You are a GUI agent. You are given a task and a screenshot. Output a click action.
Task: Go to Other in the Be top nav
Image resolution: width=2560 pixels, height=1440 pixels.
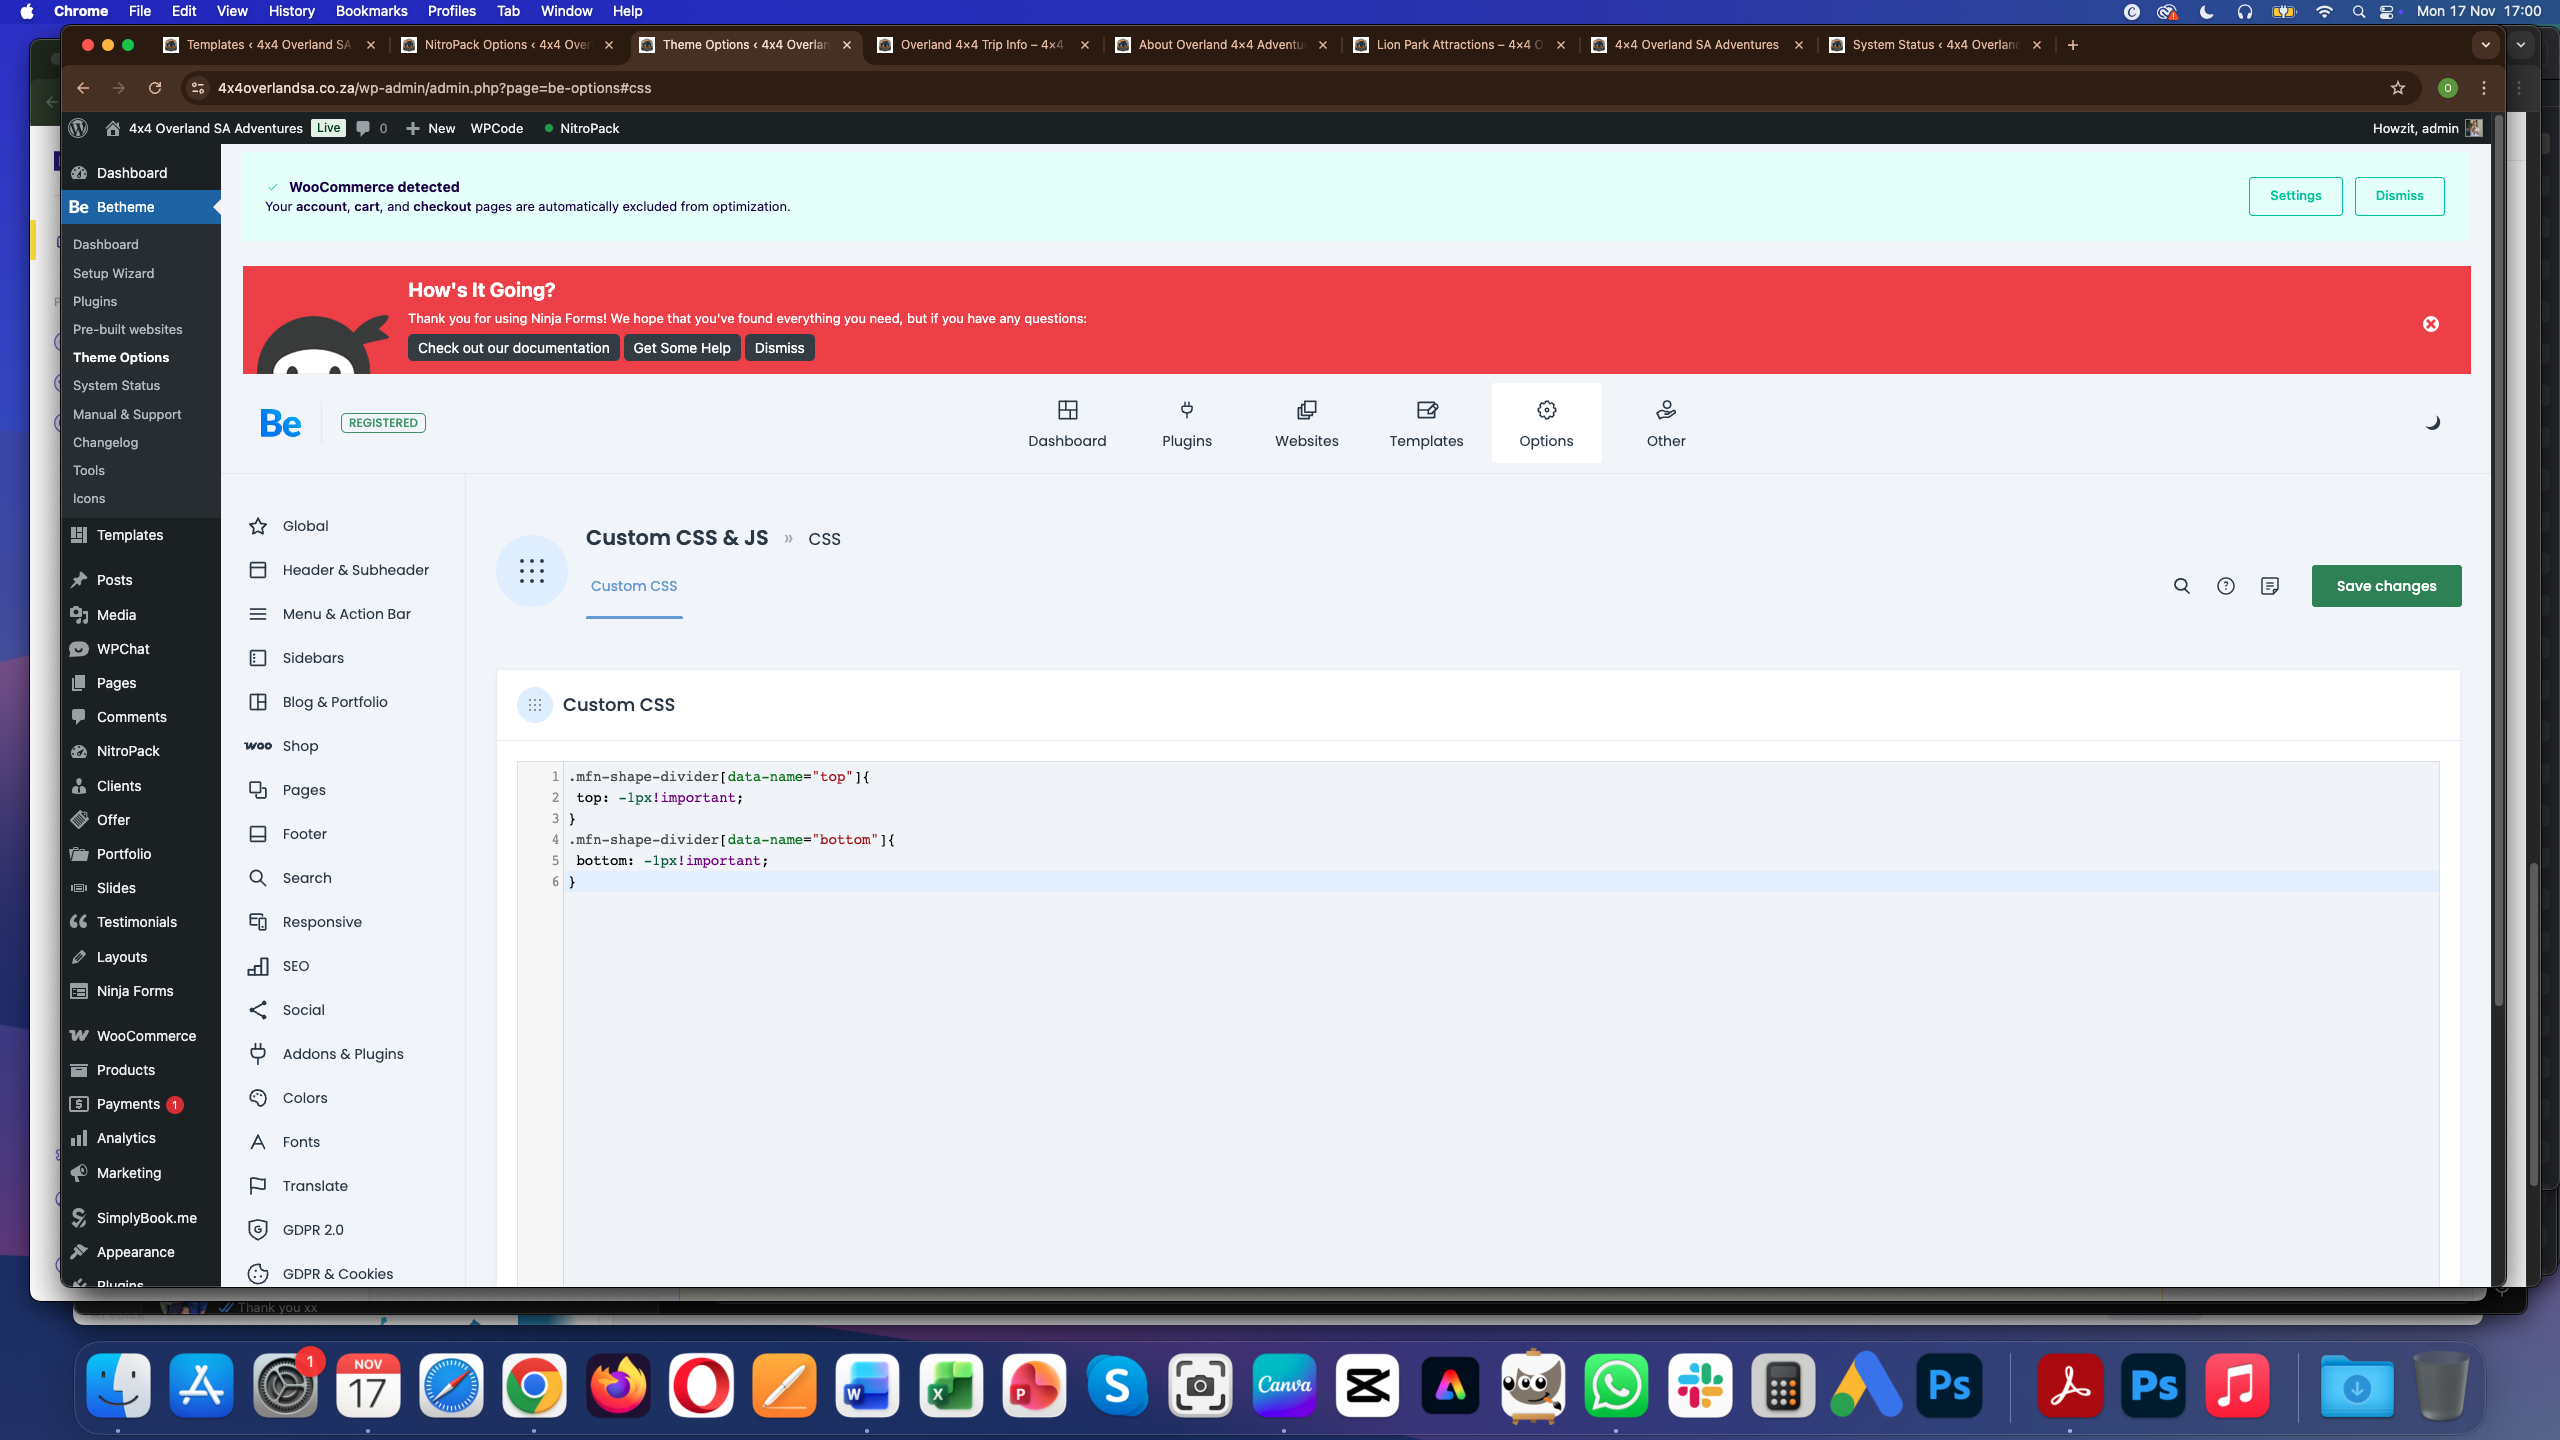click(1665, 423)
